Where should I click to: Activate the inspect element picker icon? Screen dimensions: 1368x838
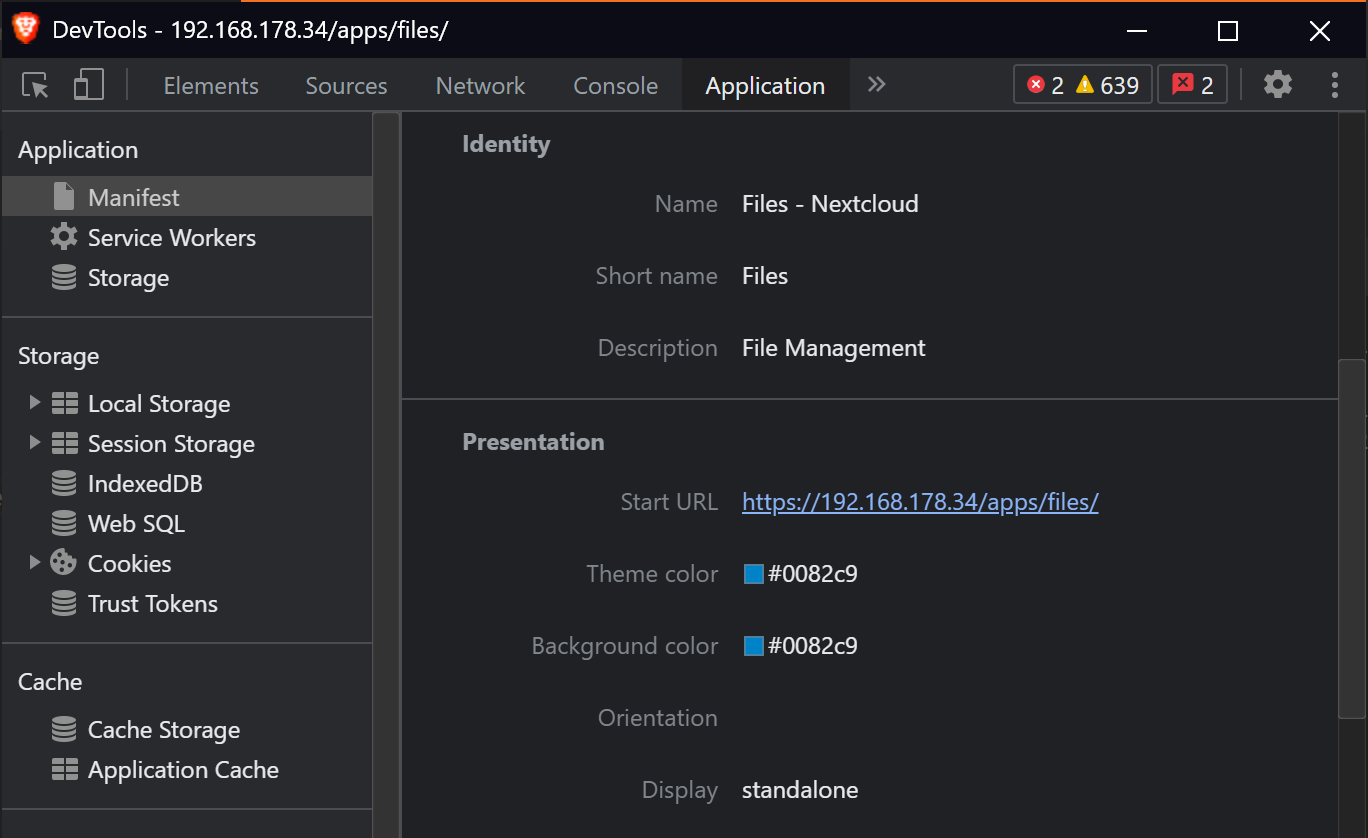tap(36, 86)
